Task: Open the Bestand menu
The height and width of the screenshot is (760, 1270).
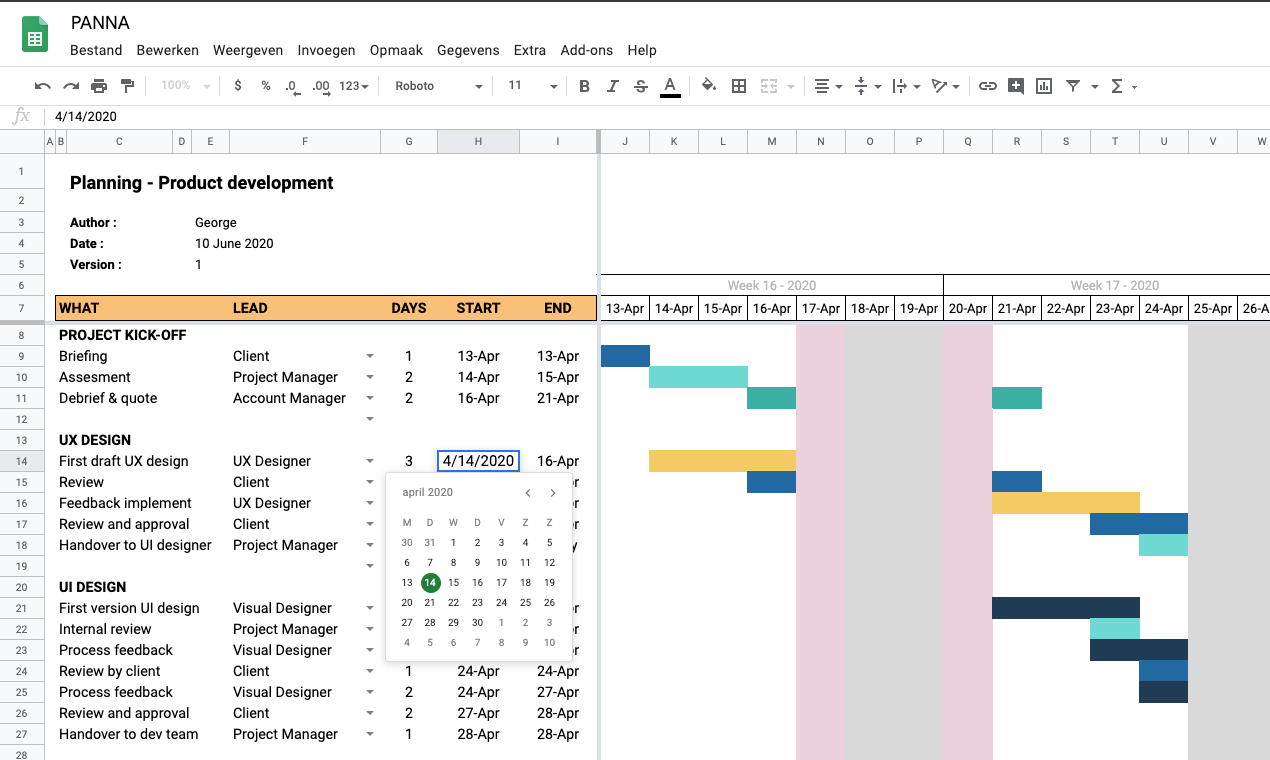Action: pyautogui.click(x=96, y=50)
